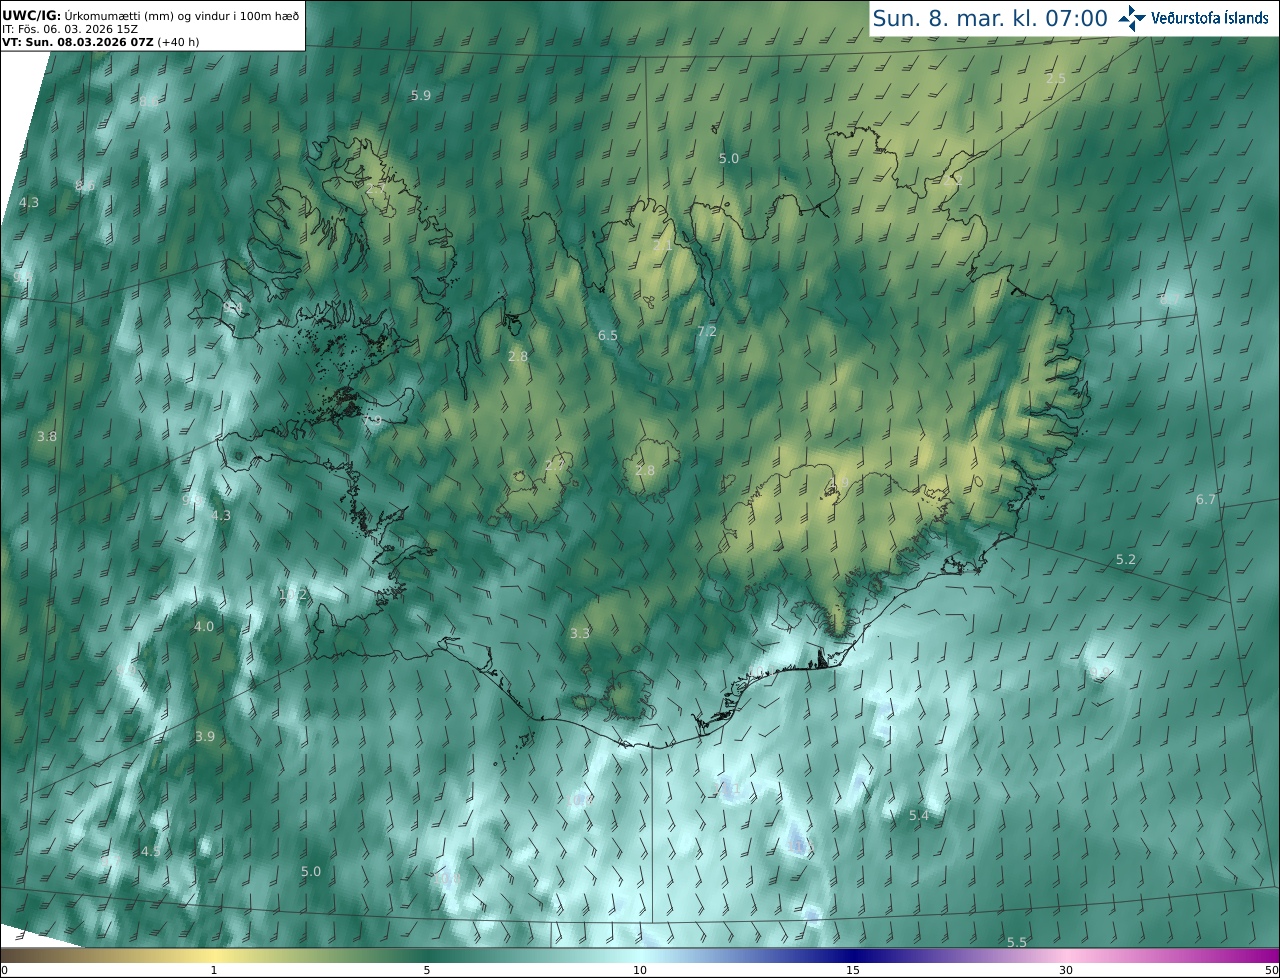Click the '0' tick on the color scale

tap(4, 970)
